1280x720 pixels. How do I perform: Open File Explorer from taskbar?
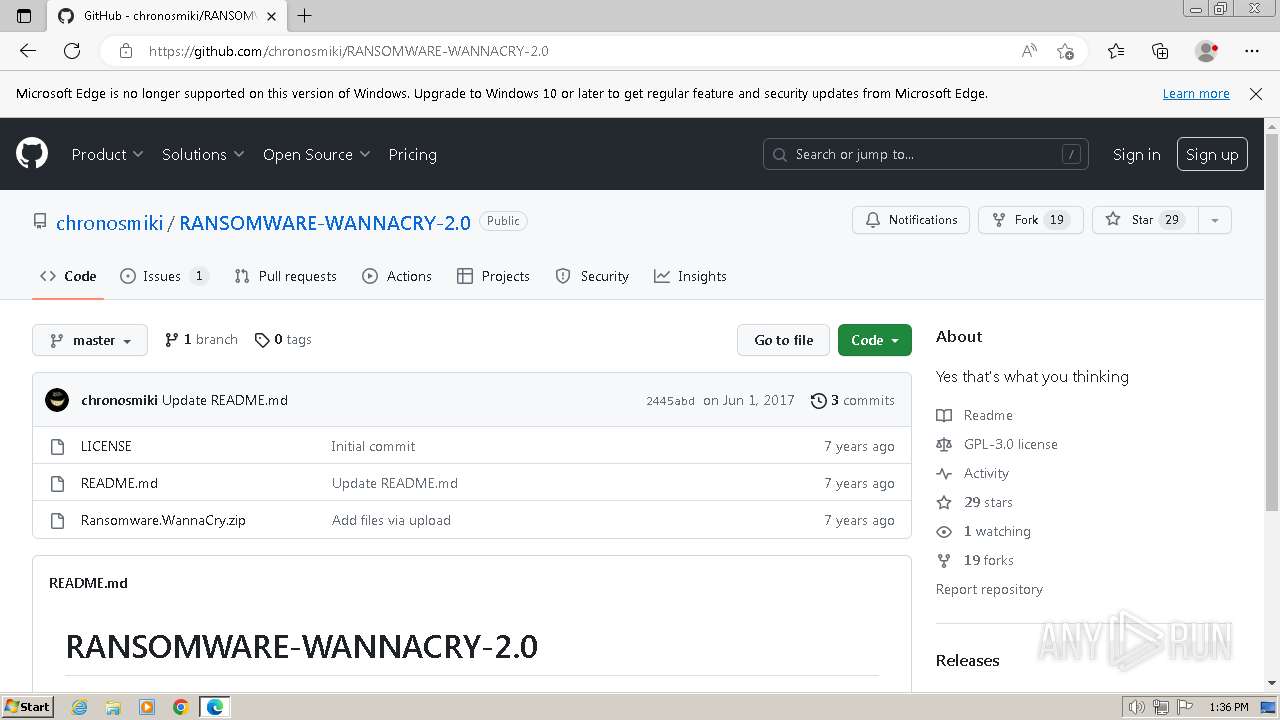tap(113, 707)
